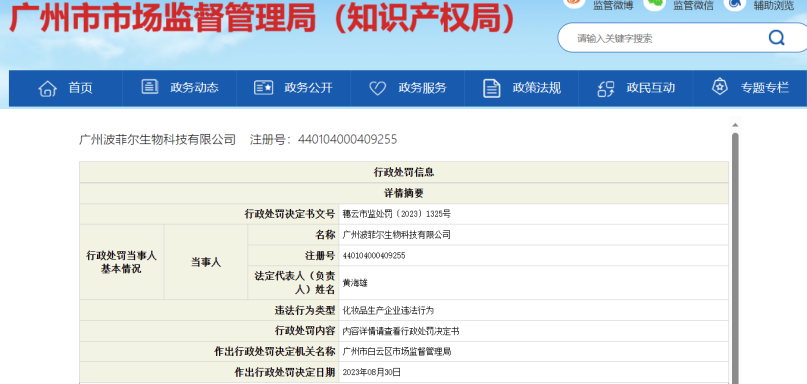
Task: Click the accessibility icon for 辅助浏览
Action: (x=735, y=4)
